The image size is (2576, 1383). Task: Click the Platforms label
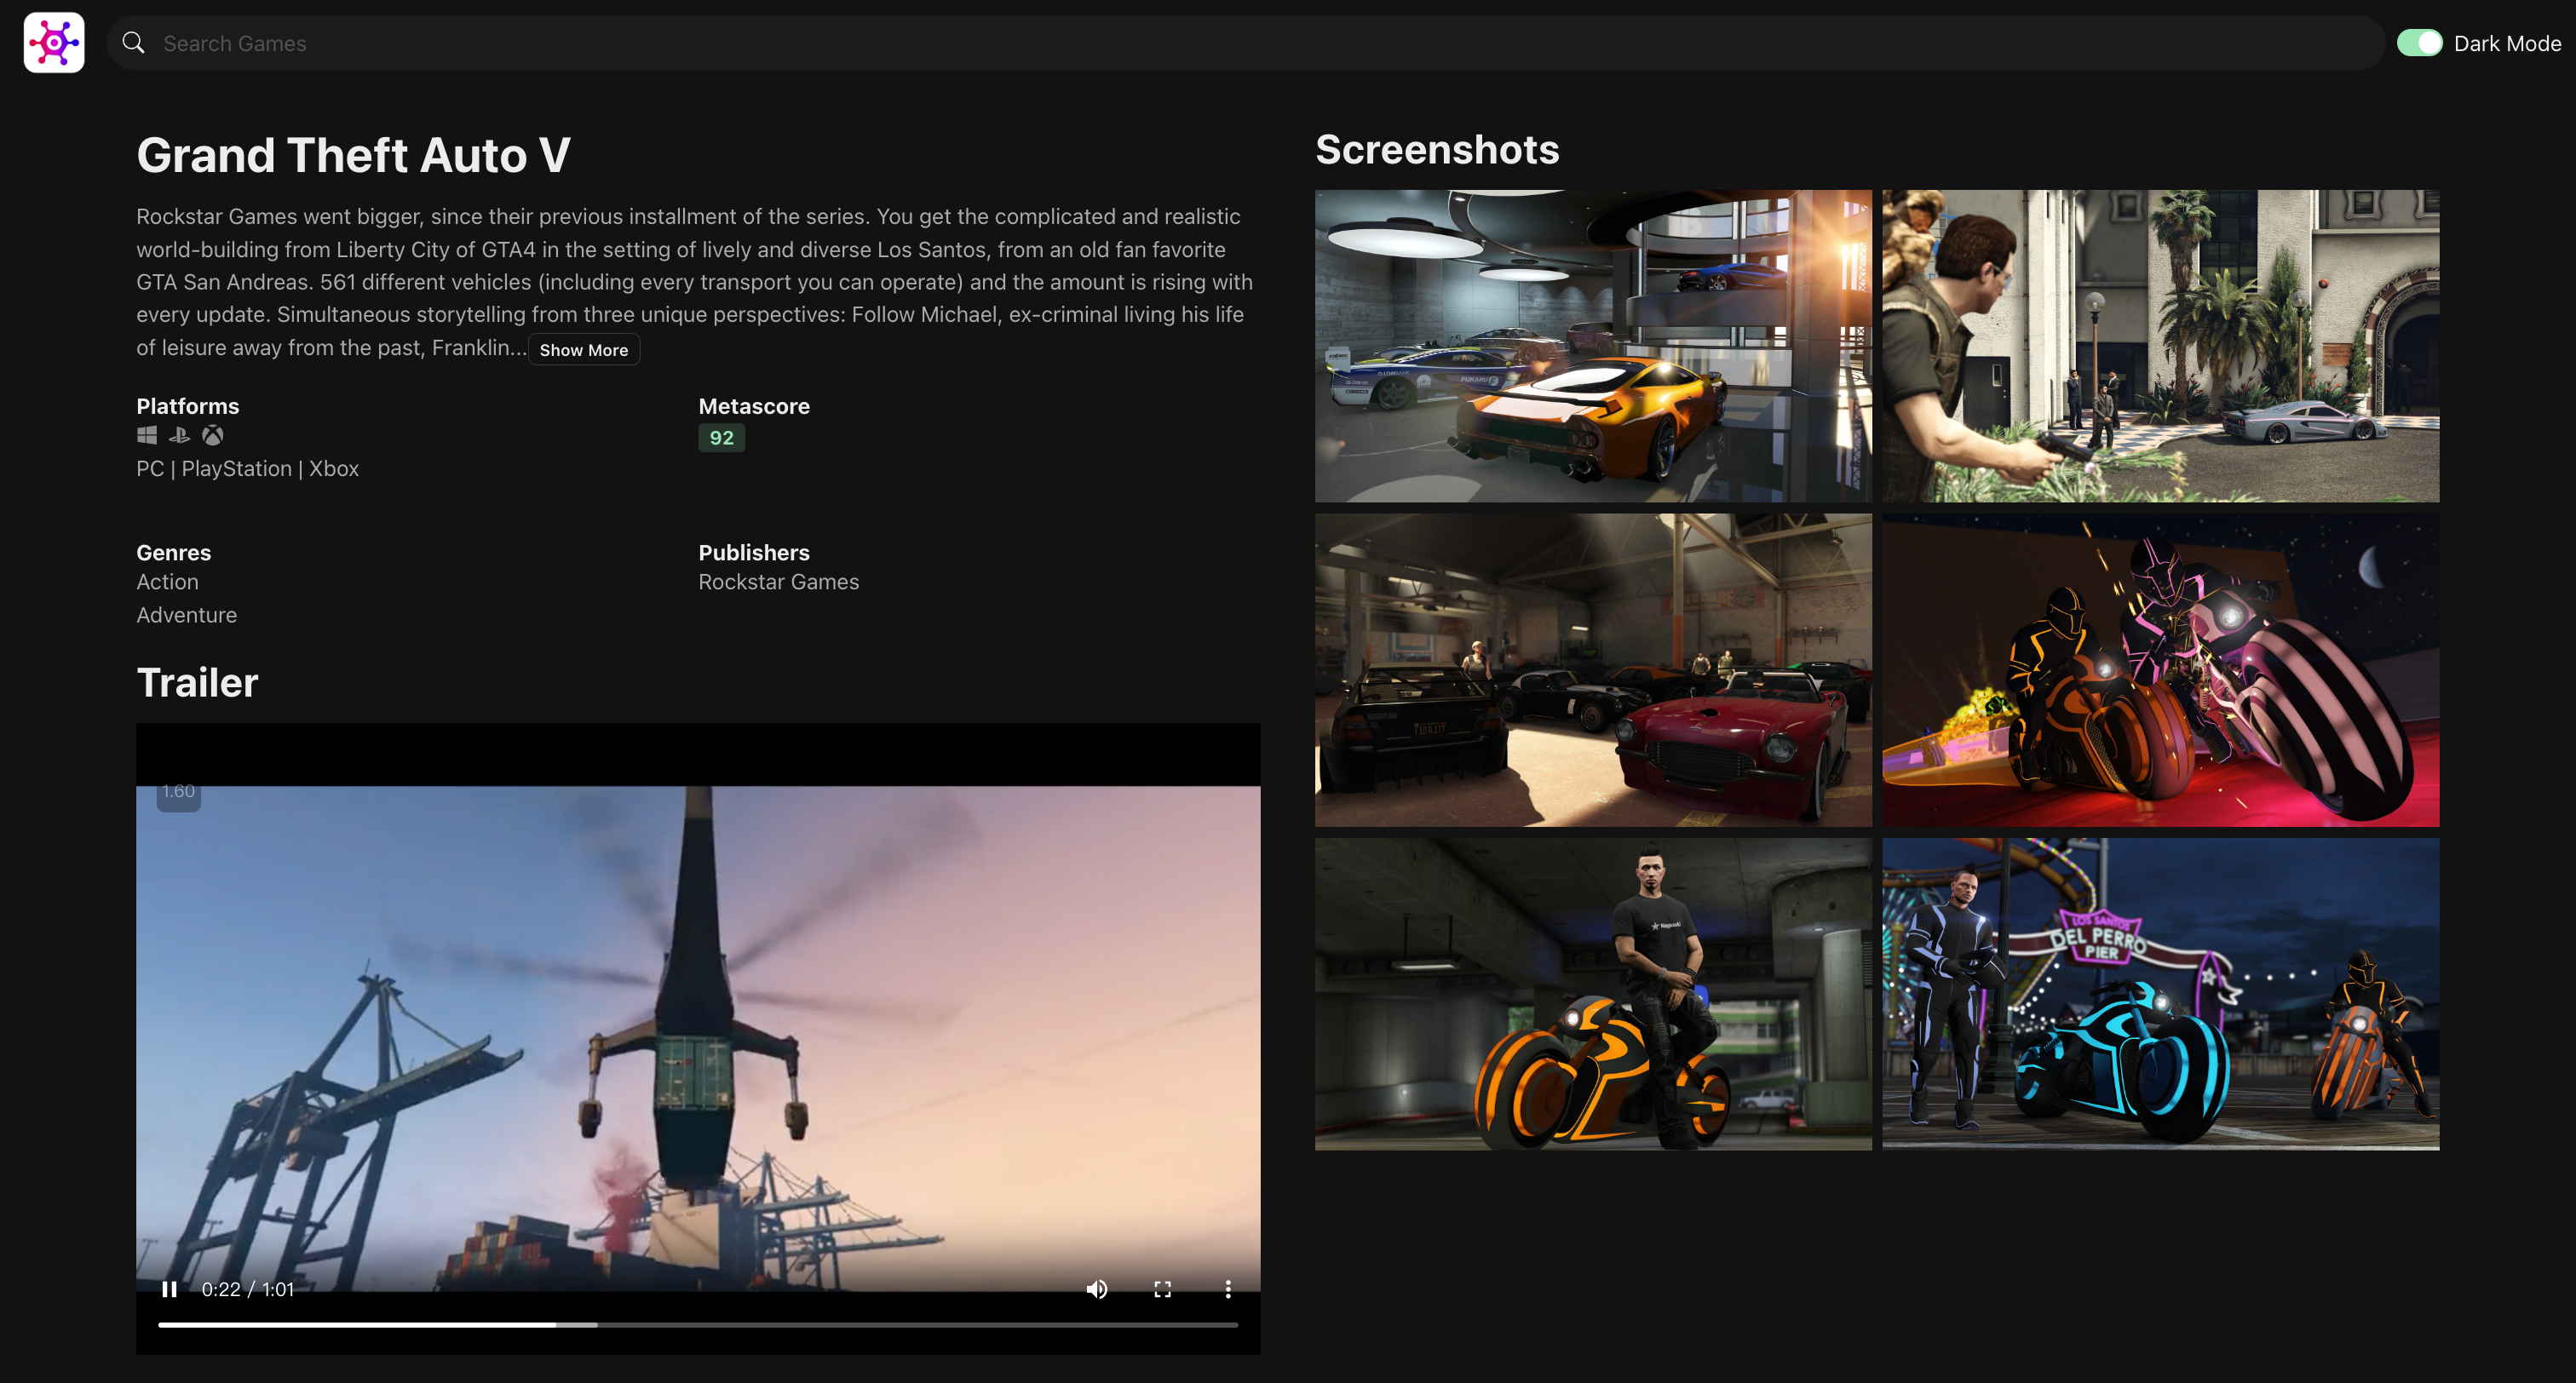click(x=188, y=406)
